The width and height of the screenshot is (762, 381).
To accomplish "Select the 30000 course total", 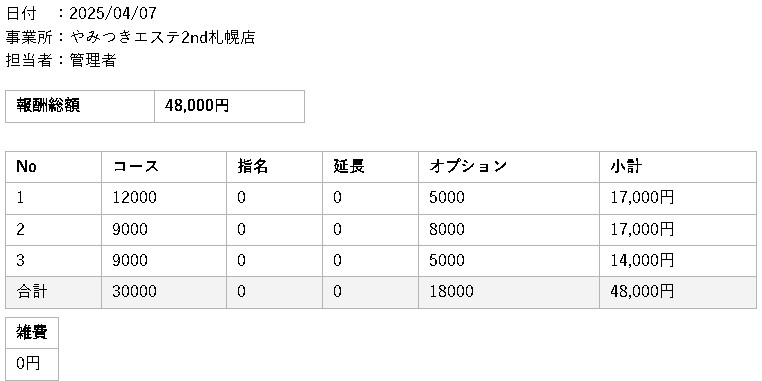I will (x=135, y=292).
